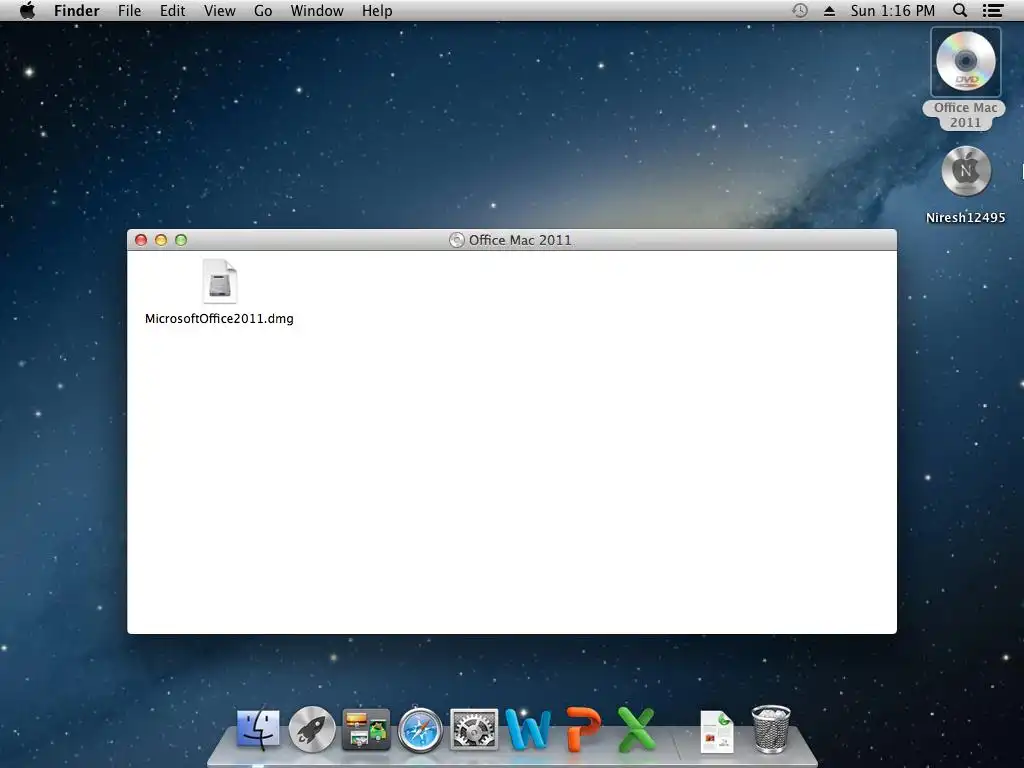Click the Niresh12495 desktop label
Image resolution: width=1024 pixels, height=768 pixels.
(x=966, y=217)
